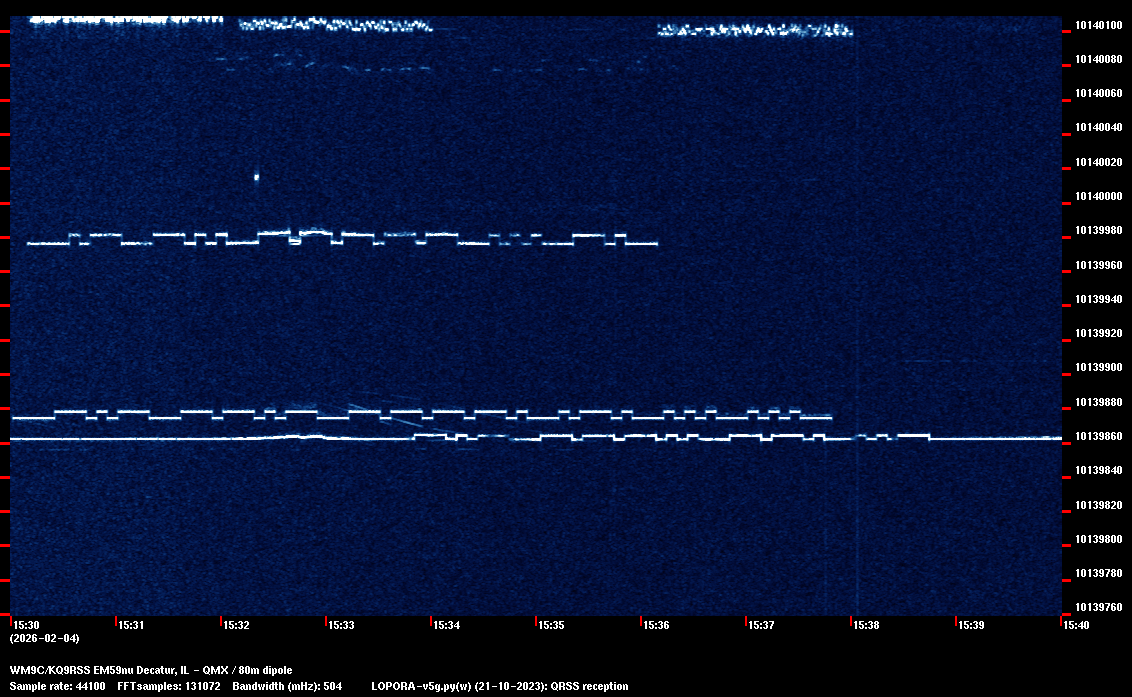This screenshot has width=1132, height=697.
Task: Click the 10140000 frequency scale label
Action: tap(1097, 196)
